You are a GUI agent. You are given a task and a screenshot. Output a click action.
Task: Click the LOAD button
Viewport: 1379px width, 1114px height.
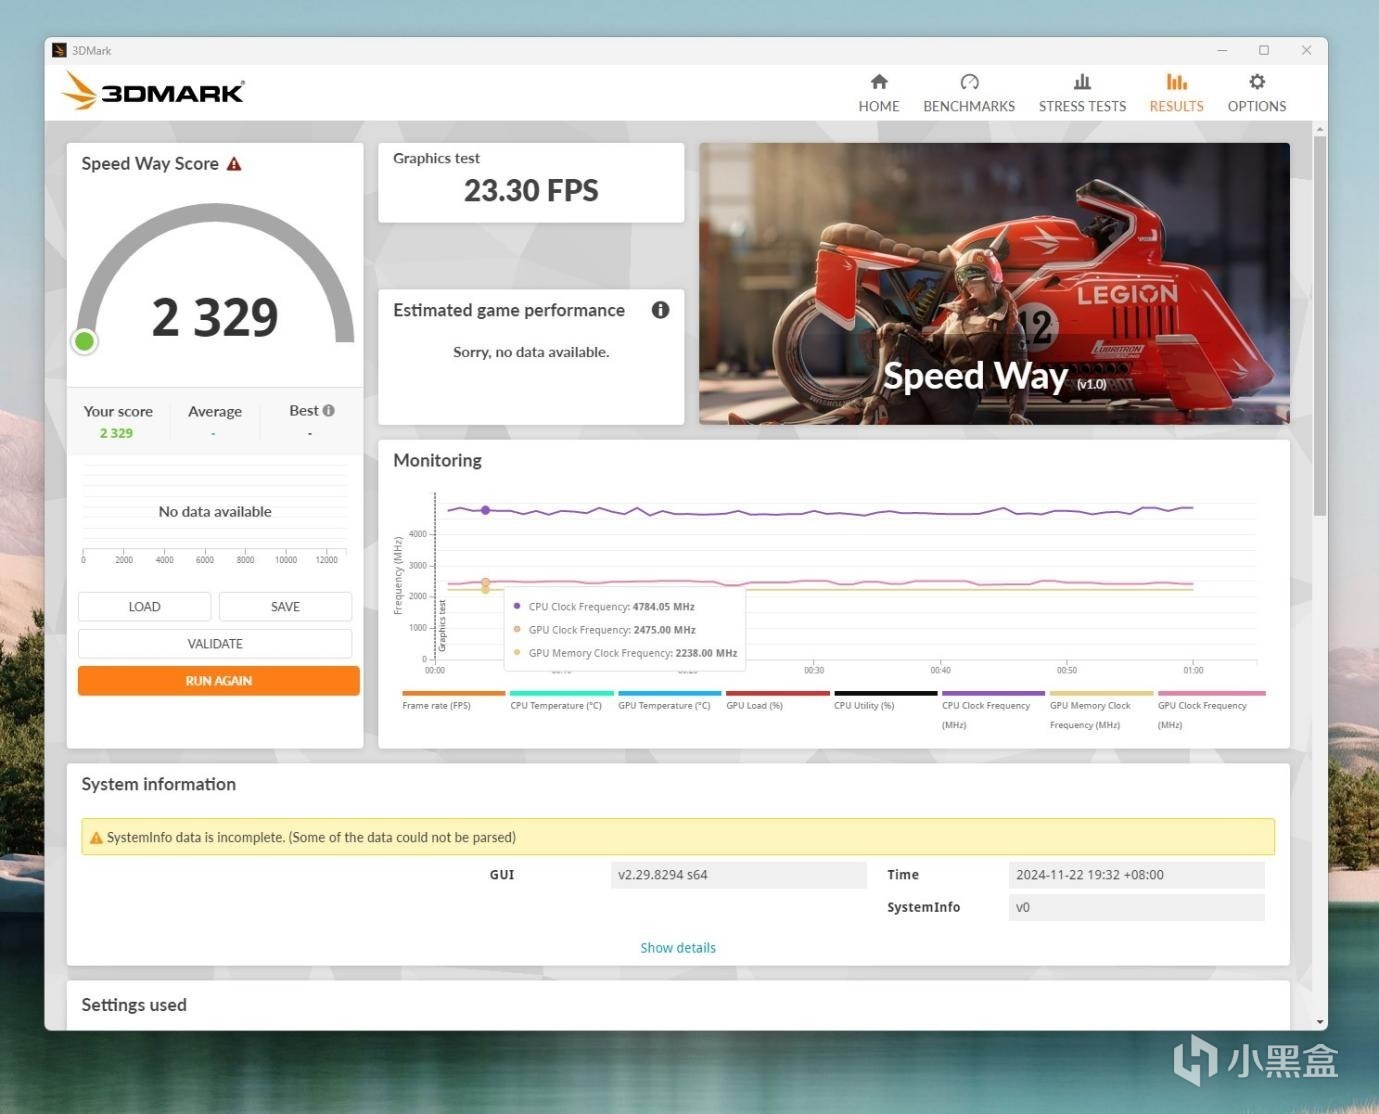pyautogui.click(x=144, y=607)
